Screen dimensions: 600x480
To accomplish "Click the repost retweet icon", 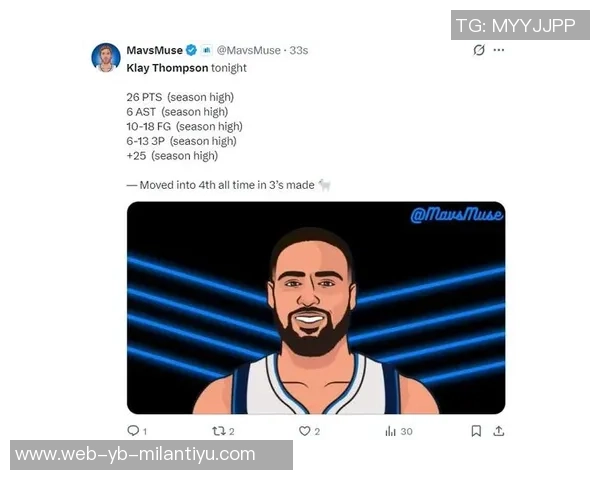I will pos(219,431).
